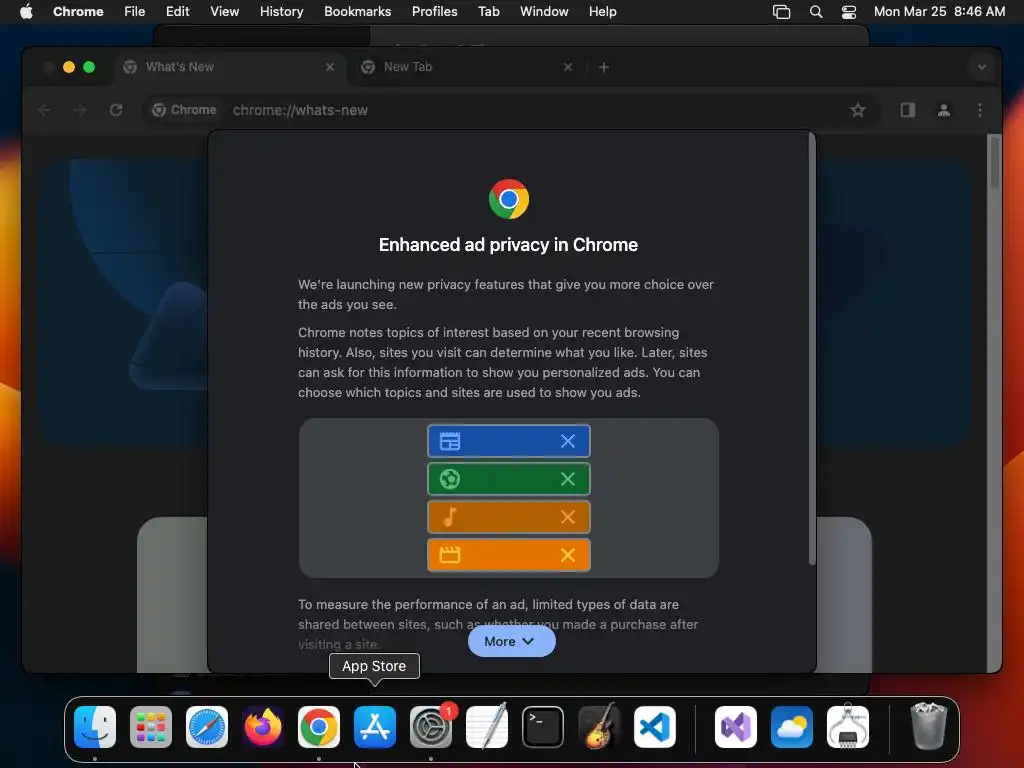Go back in Chrome
The height and width of the screenshot is (768, 1024).
click(x=44, y=110)
